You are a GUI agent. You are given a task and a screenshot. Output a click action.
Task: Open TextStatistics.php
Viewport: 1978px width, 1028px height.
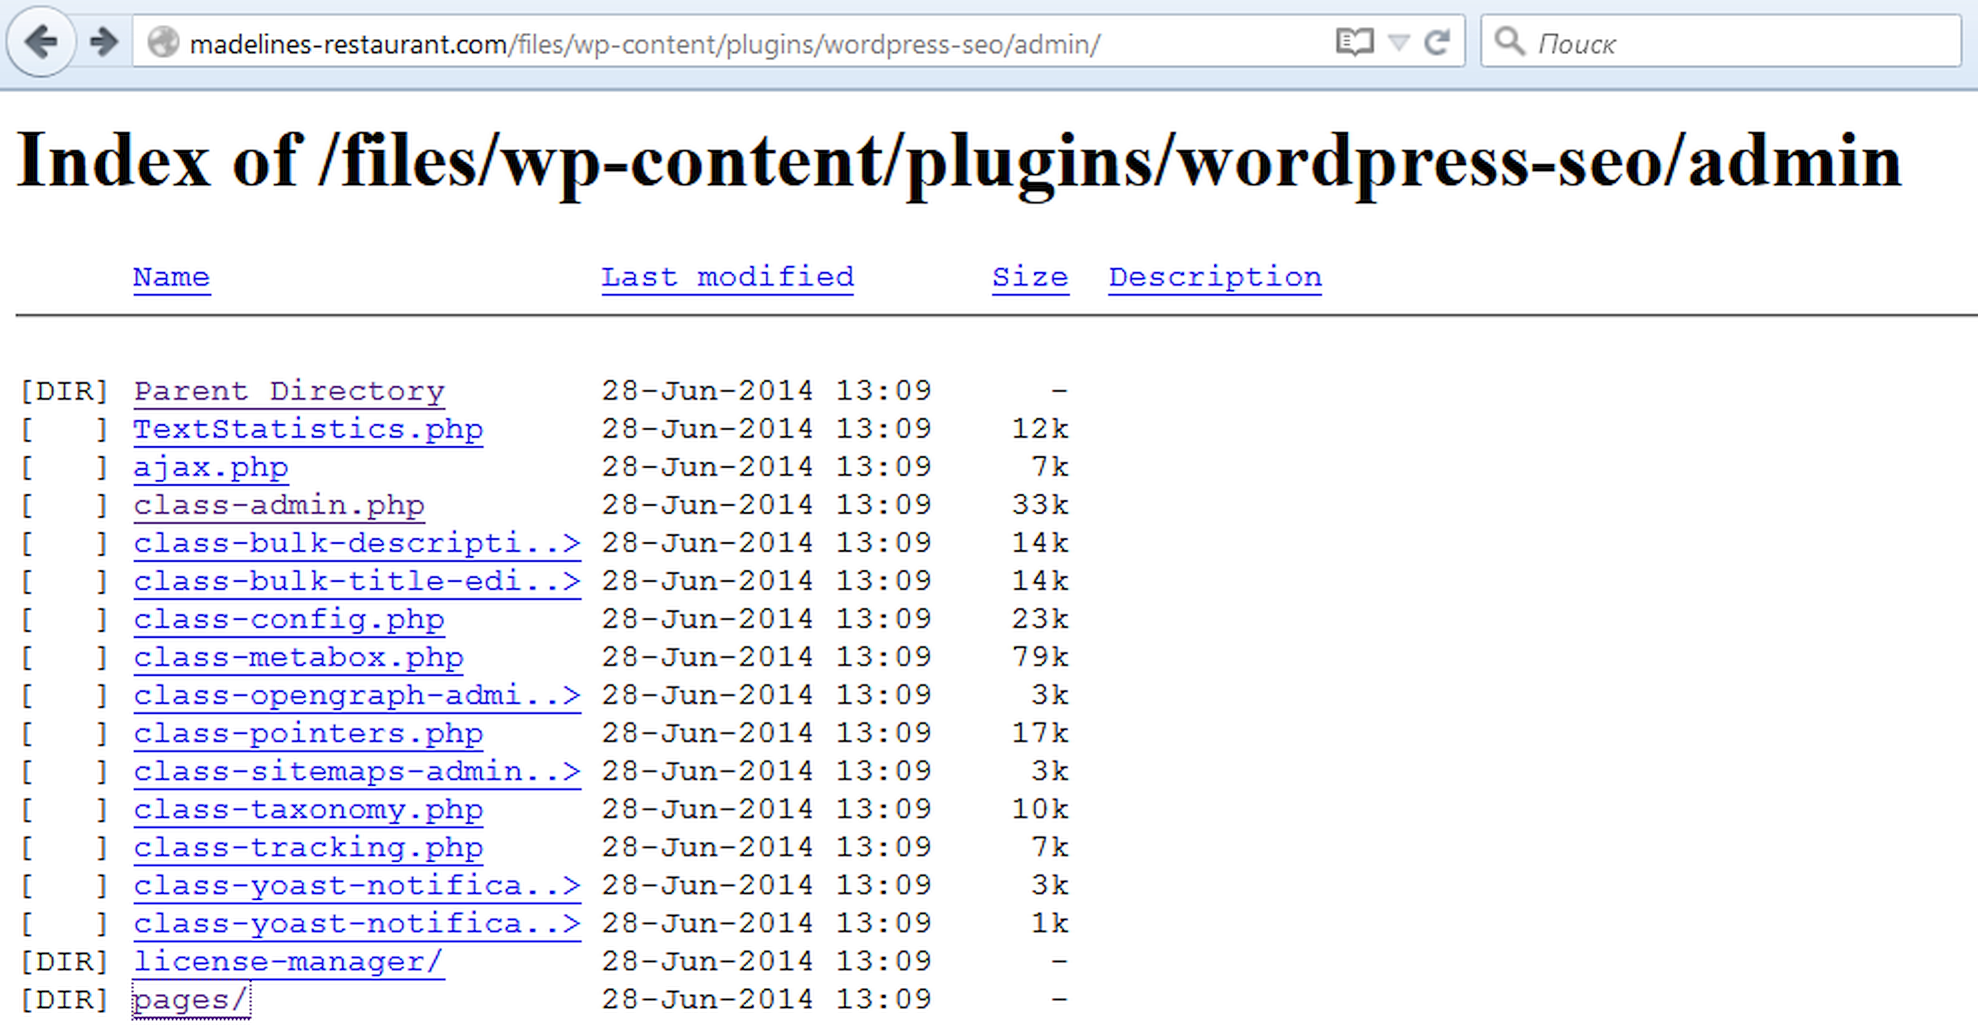pos(307,428)
